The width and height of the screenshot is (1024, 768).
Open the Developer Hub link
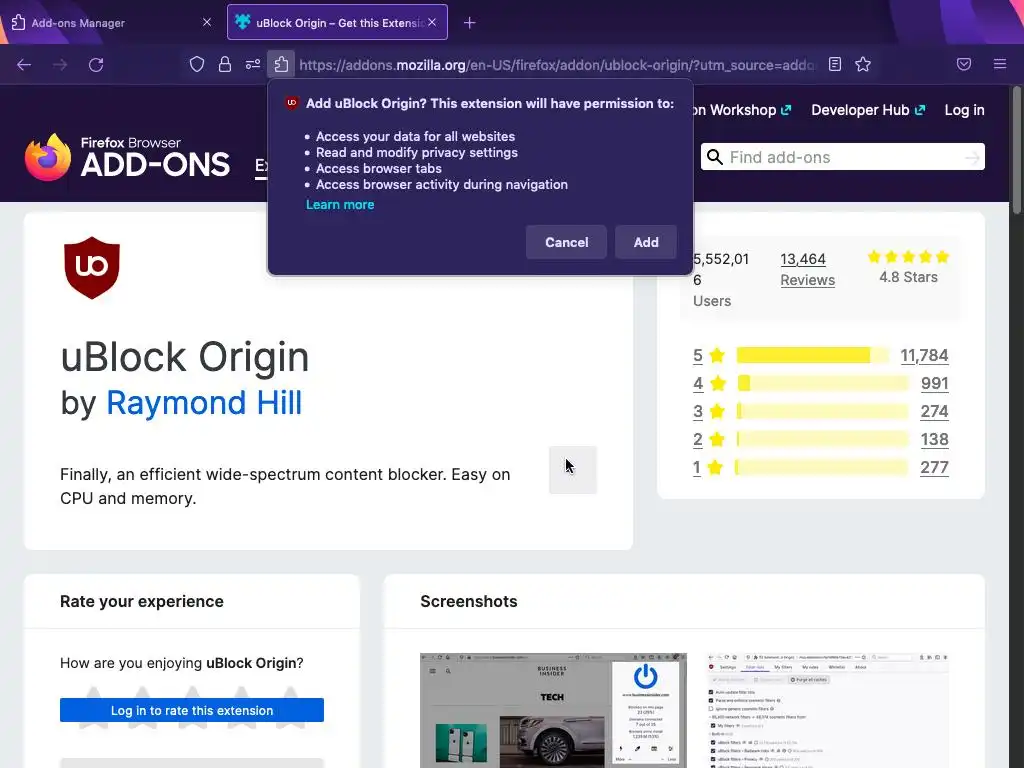868,110
